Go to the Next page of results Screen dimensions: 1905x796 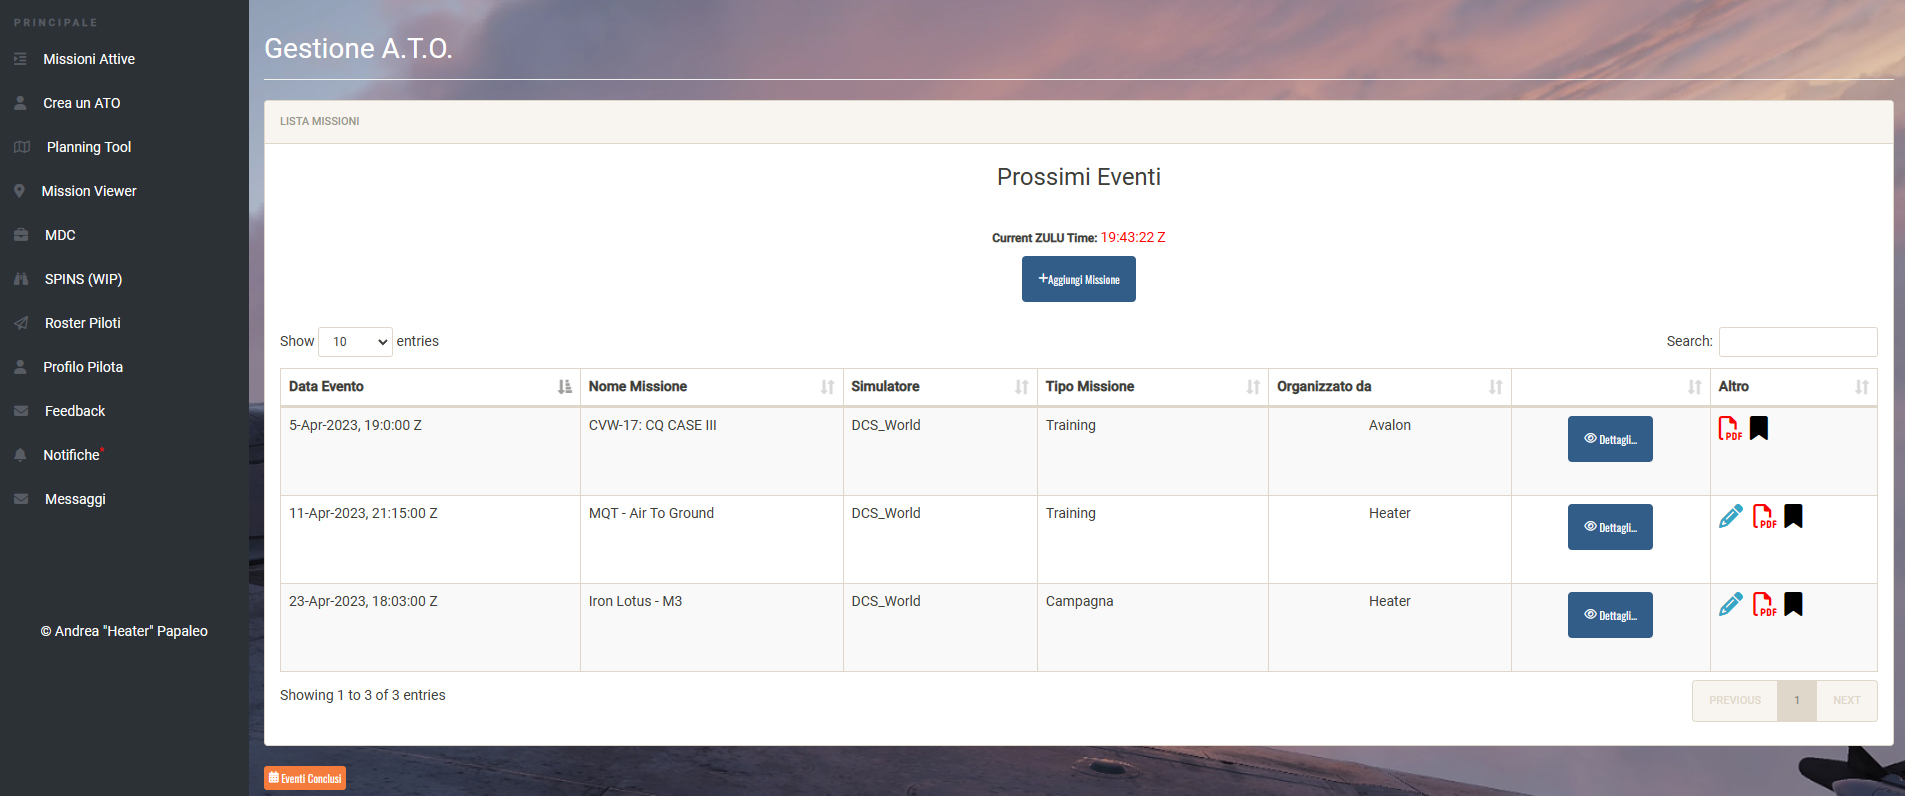(x=1846, y=701)
